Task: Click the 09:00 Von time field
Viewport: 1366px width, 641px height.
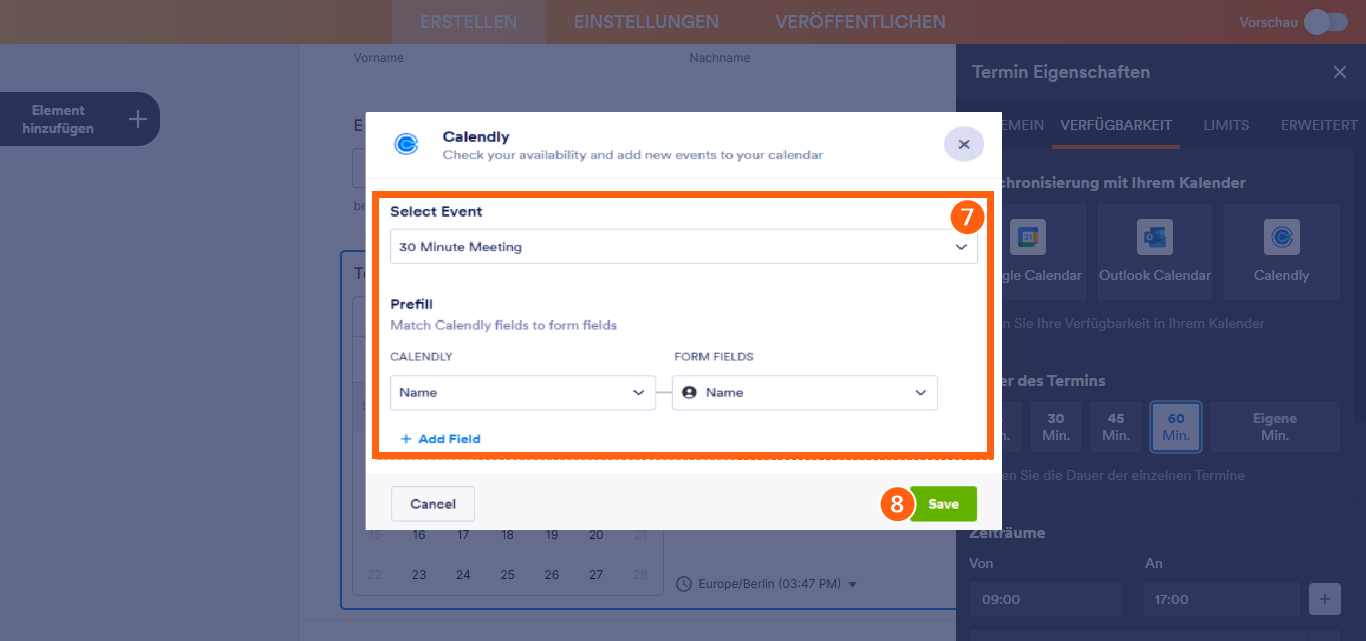Action: pyautogui.click(x=1044, y=598)
